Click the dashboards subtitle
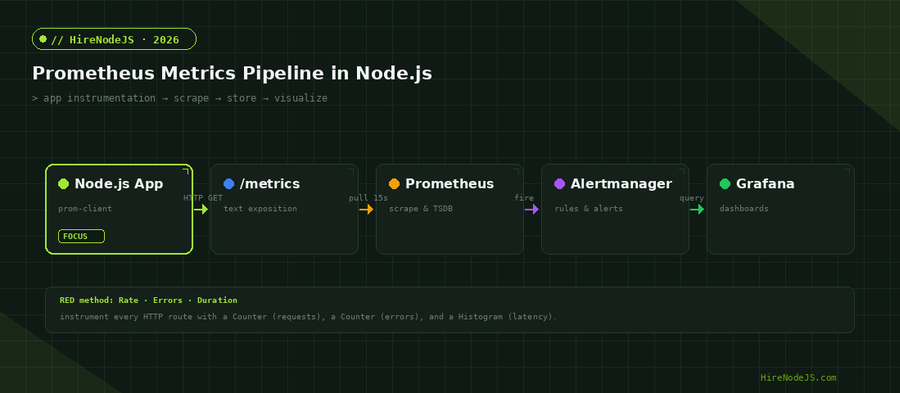The image size is (900, 393). 744,209
